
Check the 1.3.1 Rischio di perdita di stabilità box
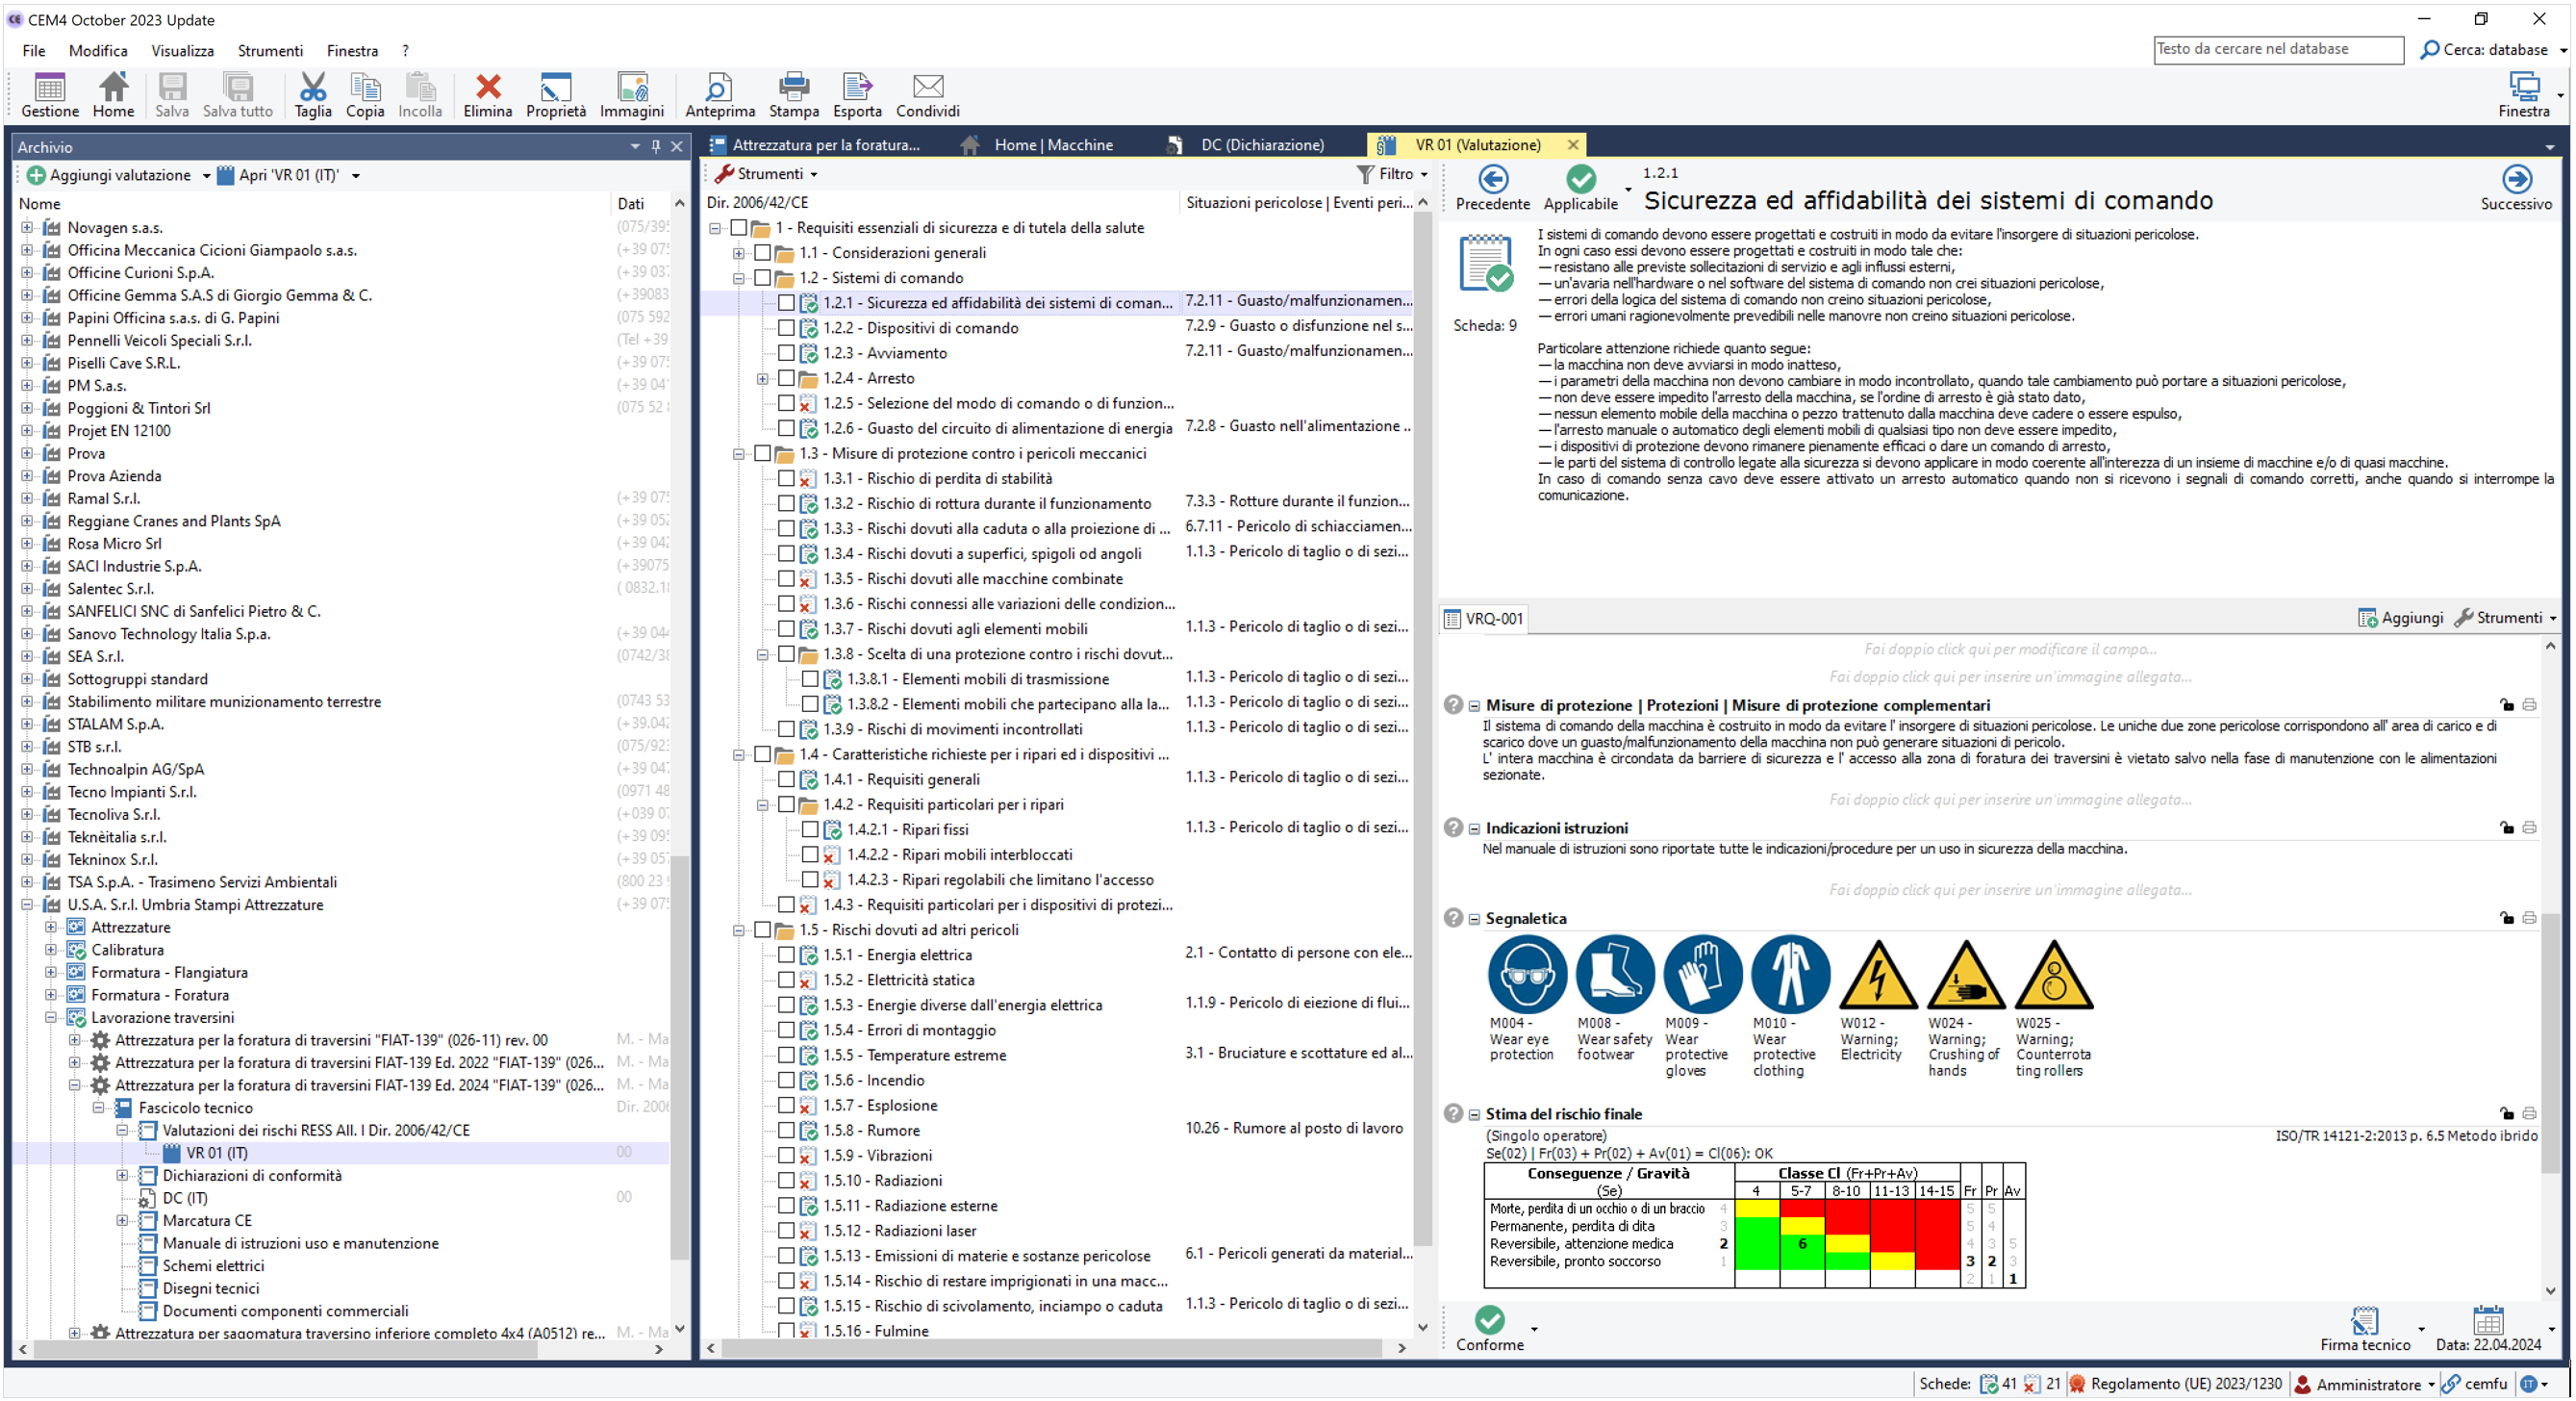(786, 478)
